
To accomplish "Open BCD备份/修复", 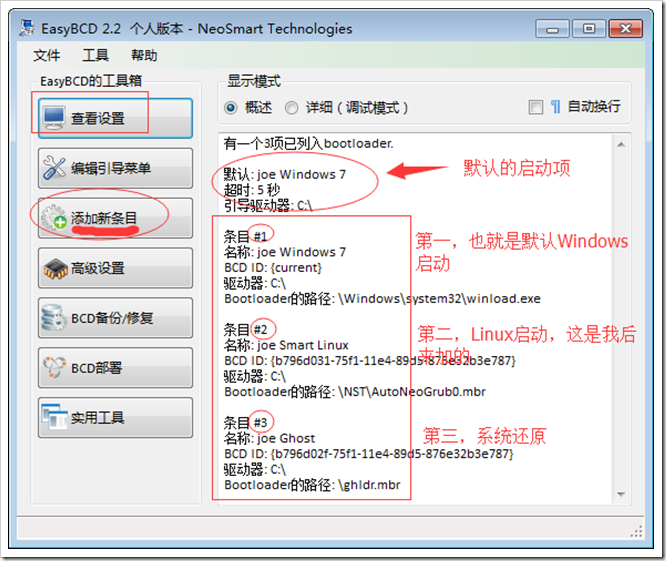I will 115,318.
